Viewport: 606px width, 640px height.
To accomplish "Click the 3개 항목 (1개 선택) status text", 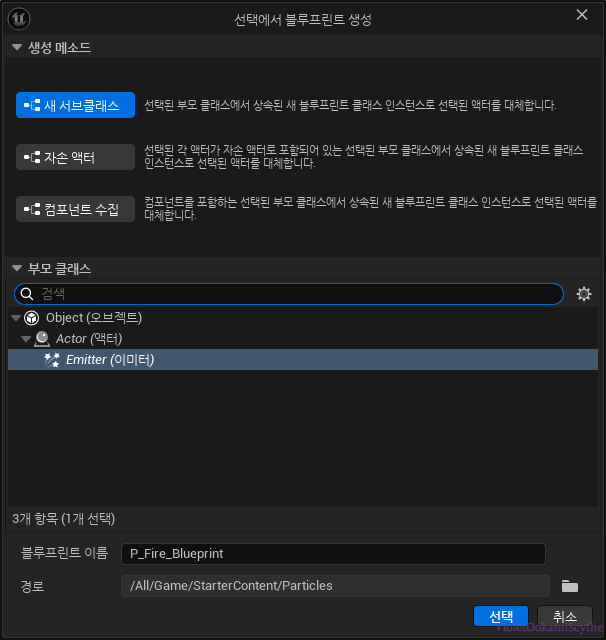I will tap(64, 519).
